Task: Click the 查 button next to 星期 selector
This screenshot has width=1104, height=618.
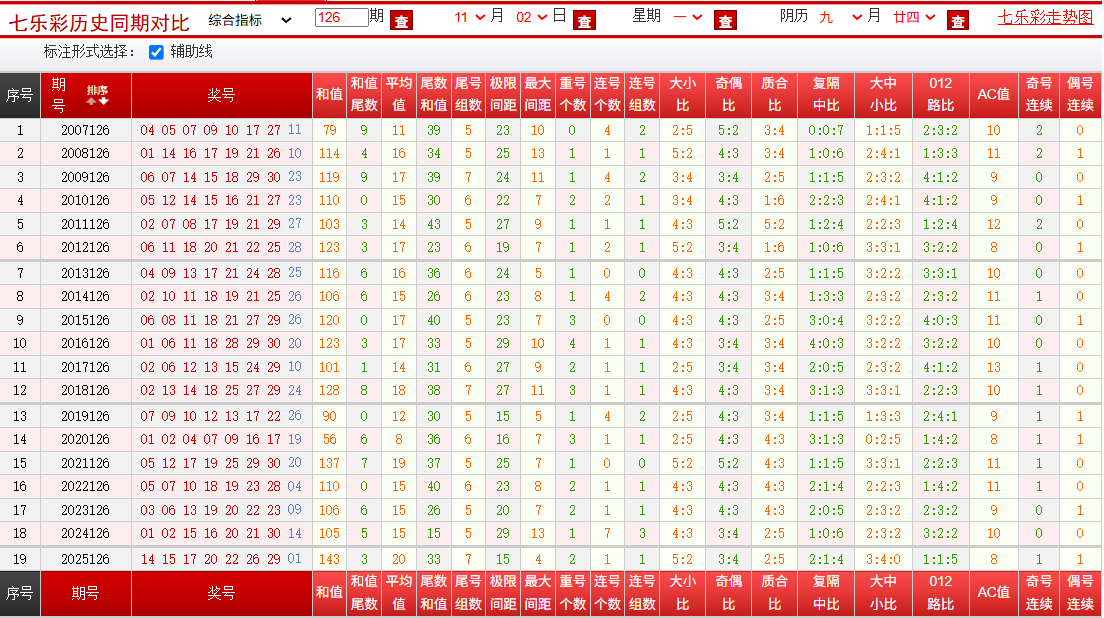Action: [725, 21]
